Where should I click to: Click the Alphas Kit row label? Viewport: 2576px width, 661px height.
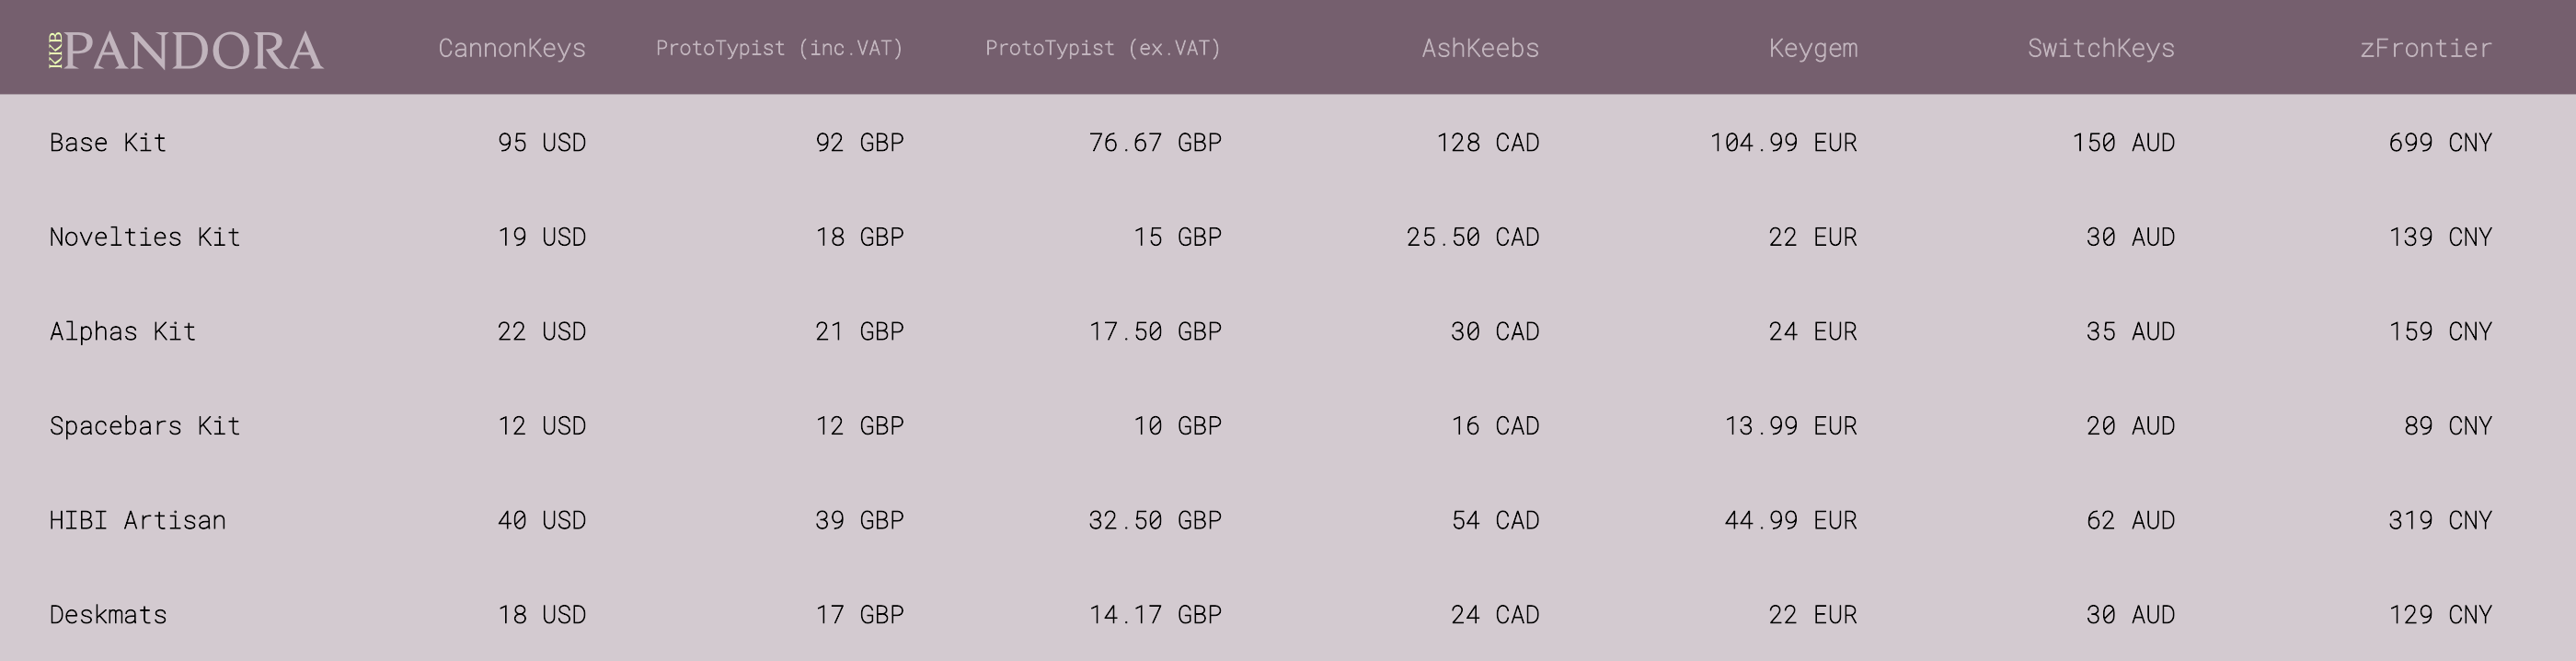pyautogui.click(x=123, y=331)
